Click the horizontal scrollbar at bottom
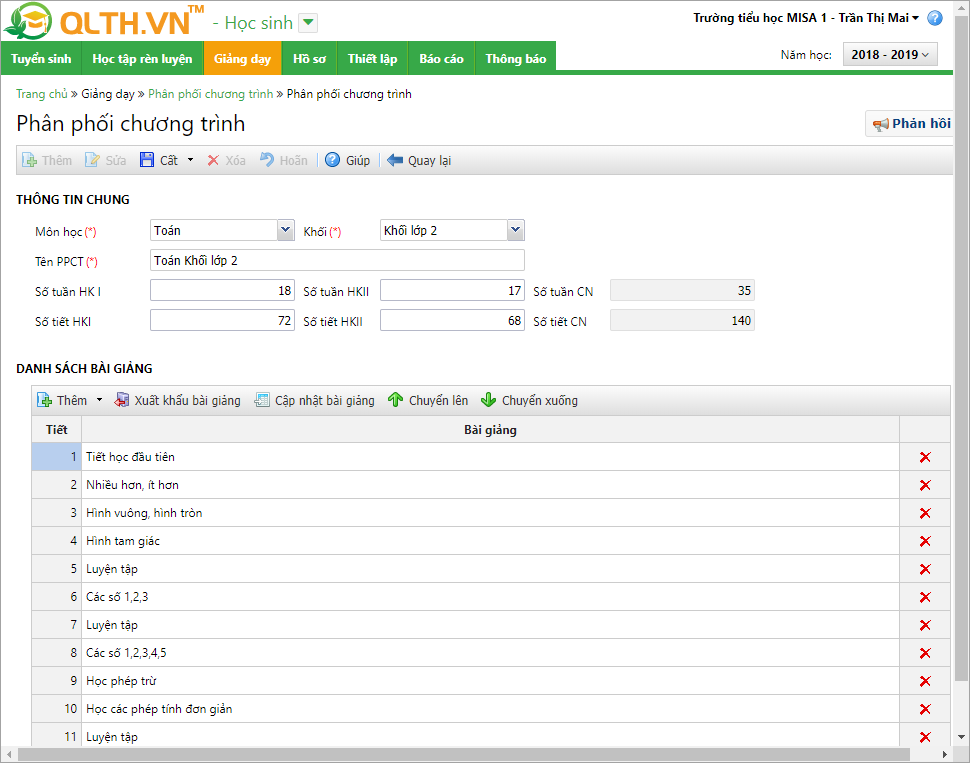 click(464, 754)
